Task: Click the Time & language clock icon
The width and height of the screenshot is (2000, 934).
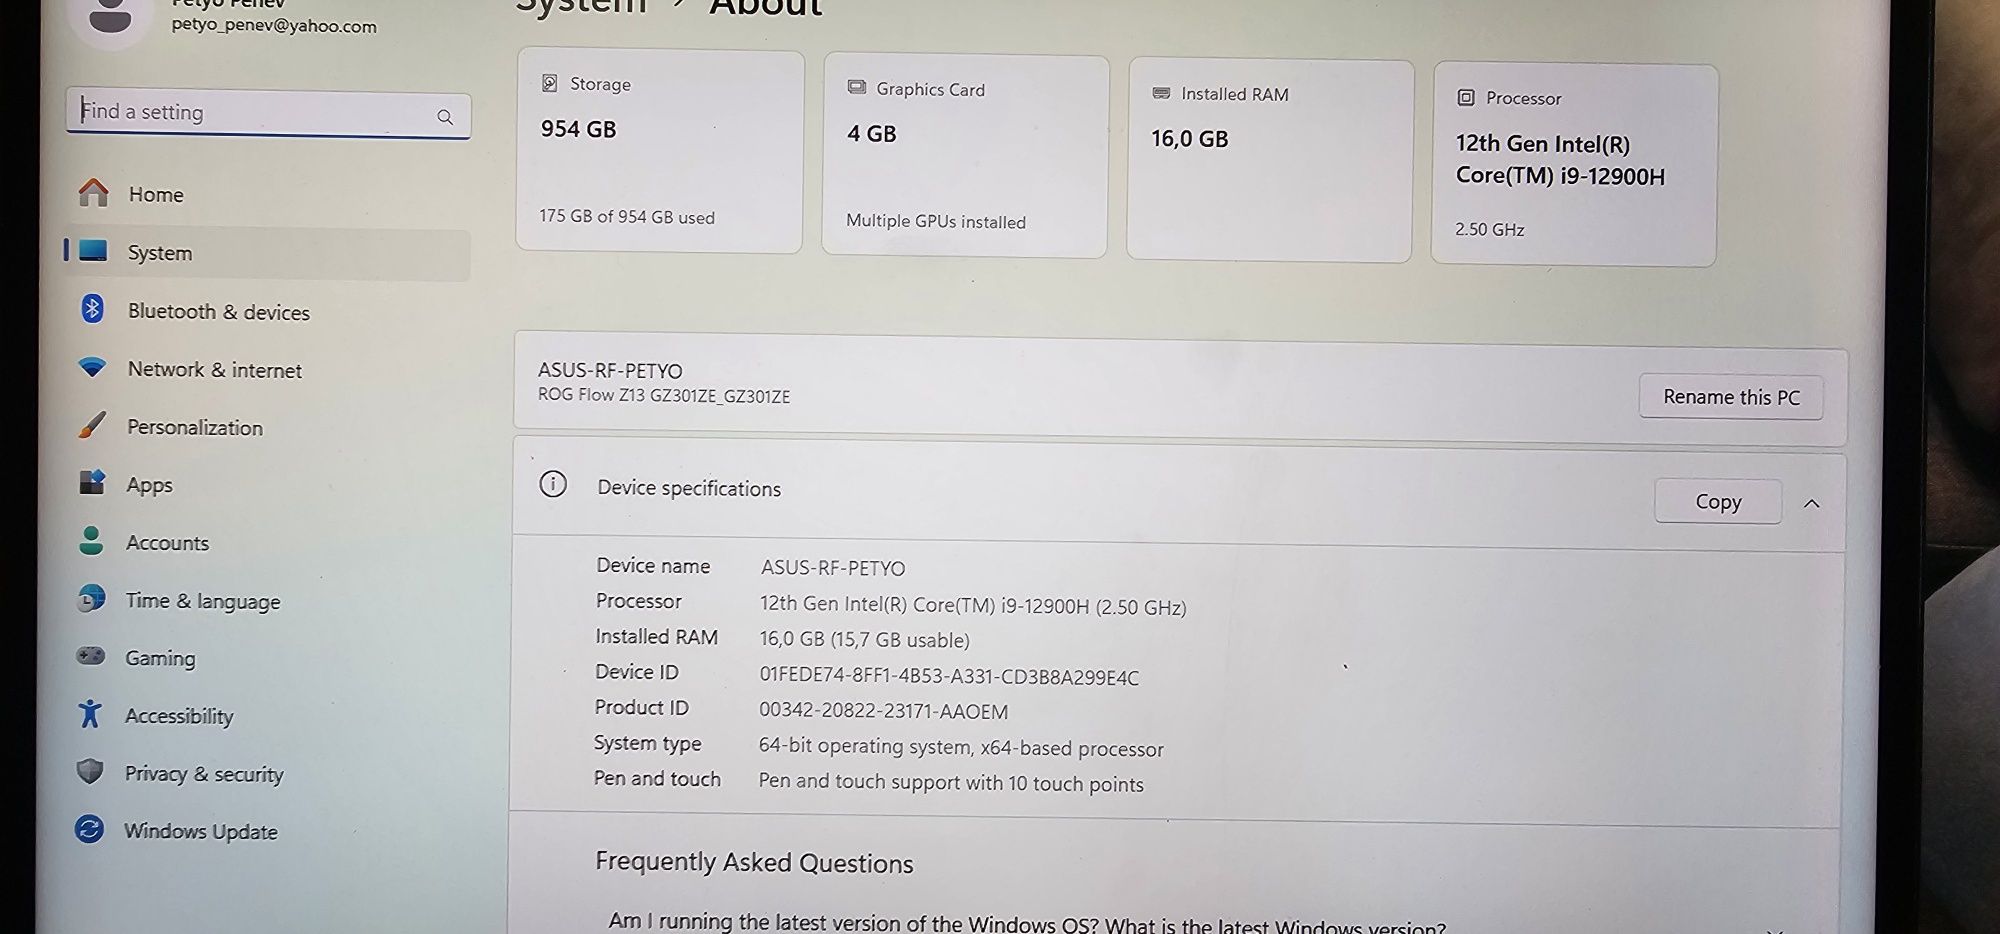Action: [x=91, y=599]
